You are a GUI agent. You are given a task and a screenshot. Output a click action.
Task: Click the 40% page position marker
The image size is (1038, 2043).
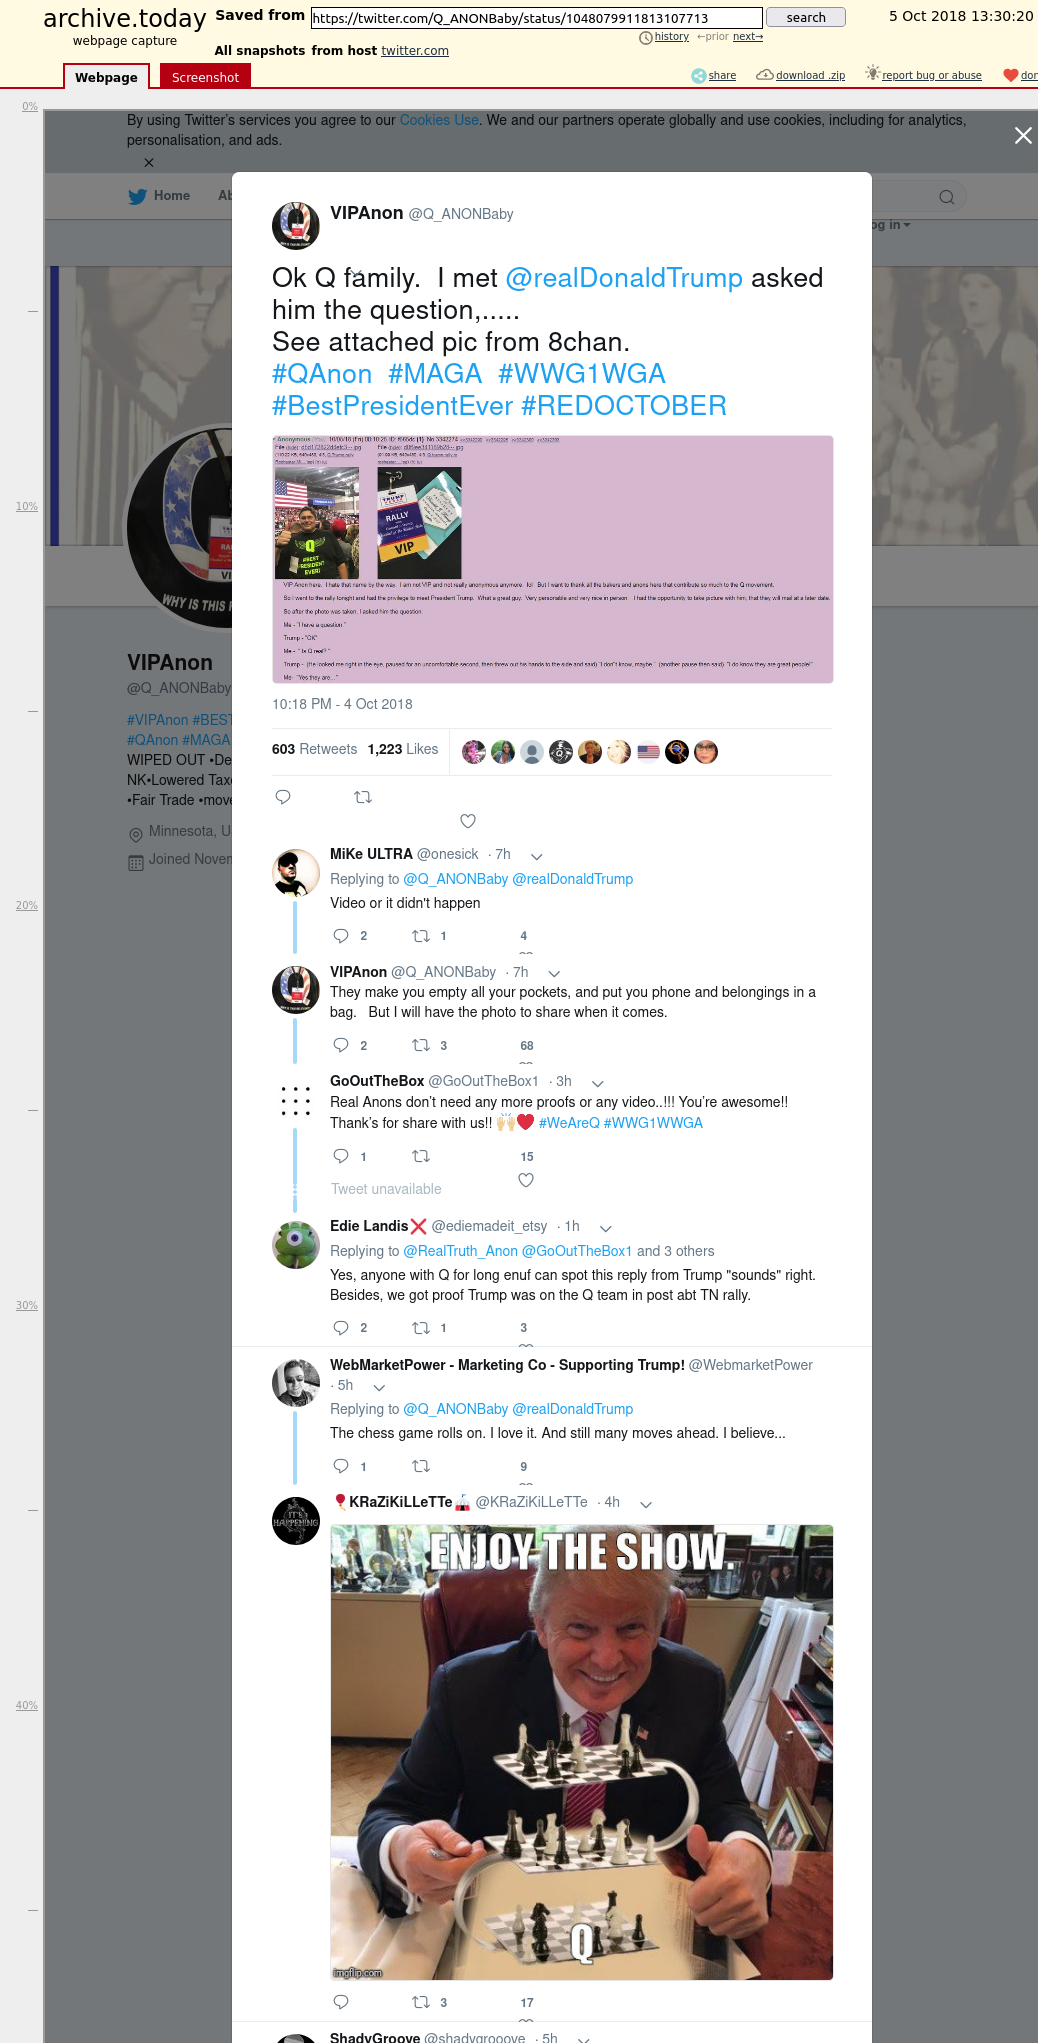(x=27, y=1705)
